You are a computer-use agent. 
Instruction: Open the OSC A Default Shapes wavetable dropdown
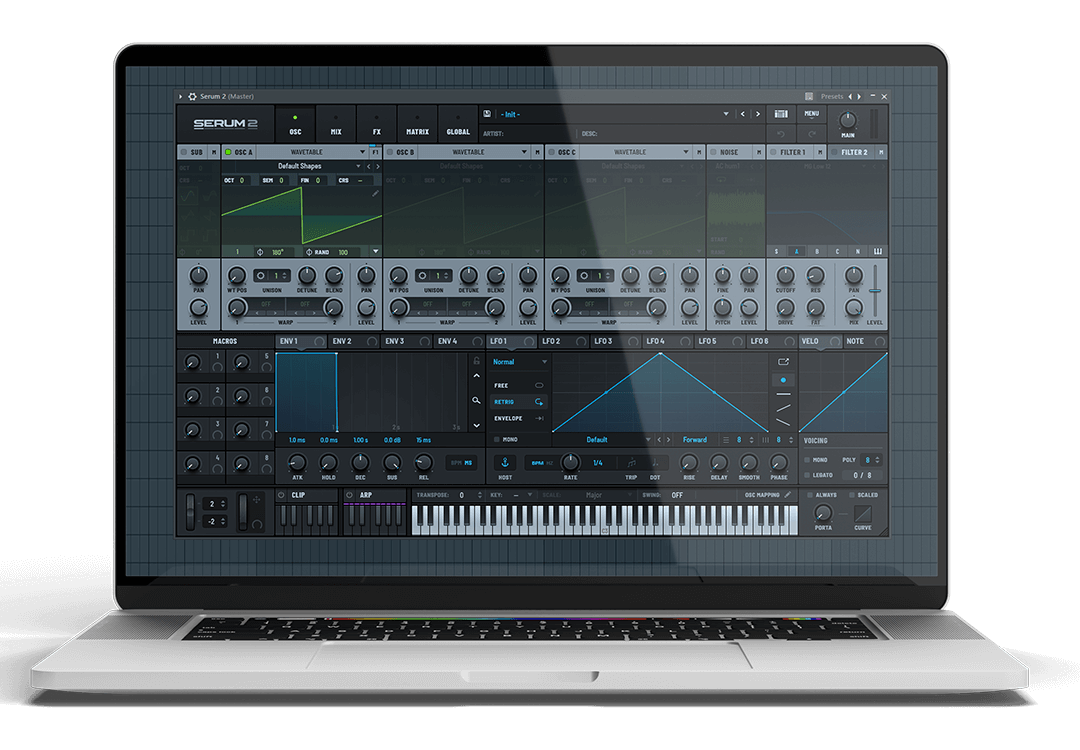pyautogui.click(x=359, y=166)
